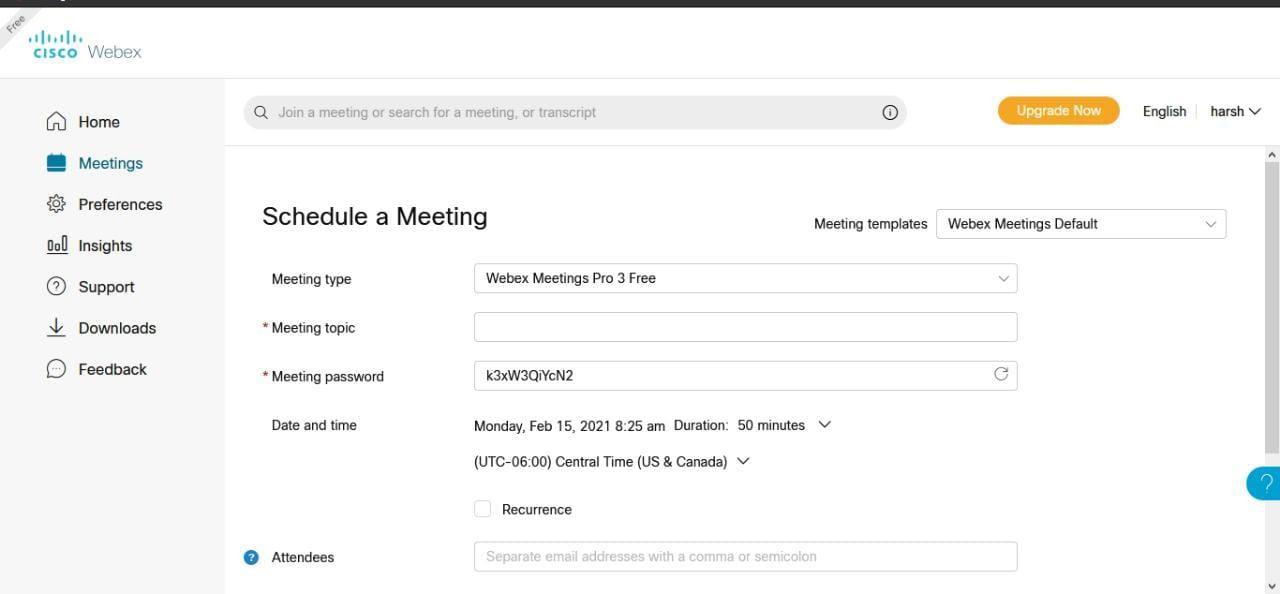
Task: Go to Home in sidebar
Action: (x=99, y=121)
